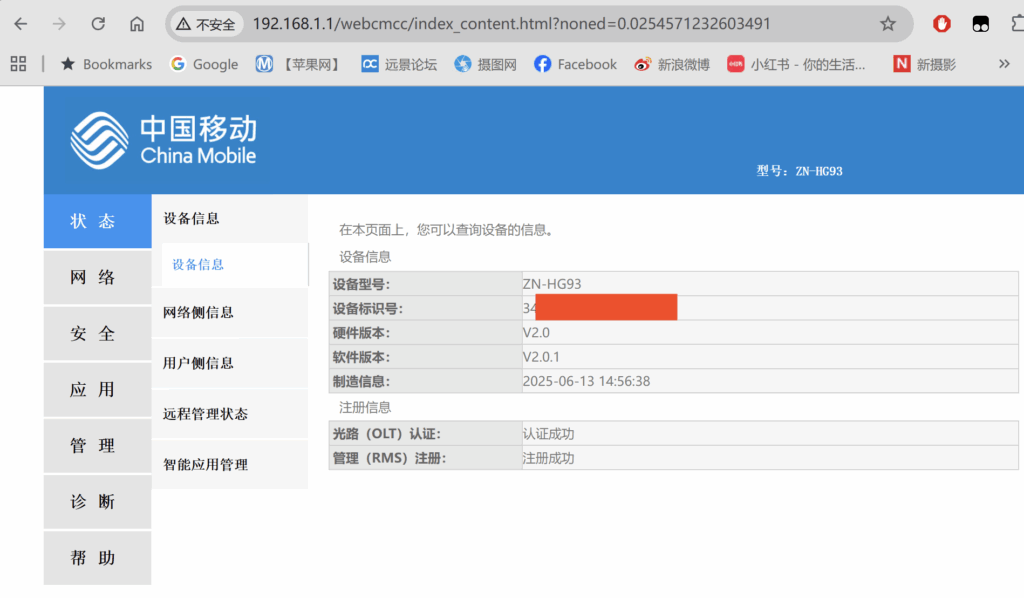Click the China Mobile logo

click(163, 140)
